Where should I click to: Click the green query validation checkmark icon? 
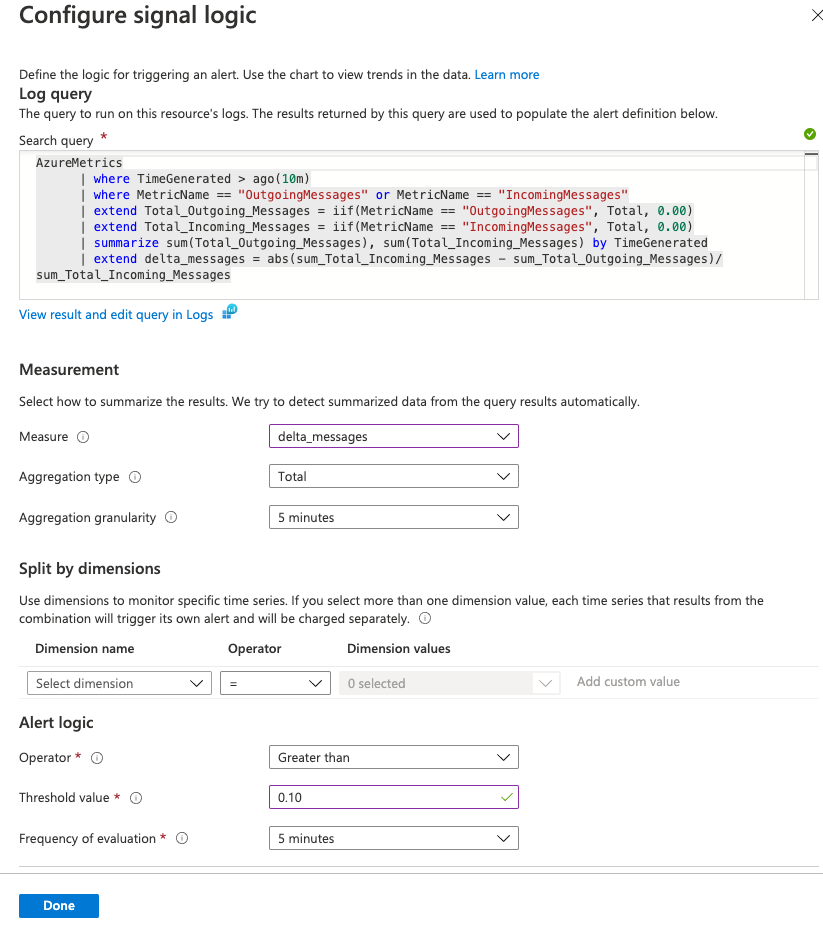pyautogui.click(x=810, y=134)
